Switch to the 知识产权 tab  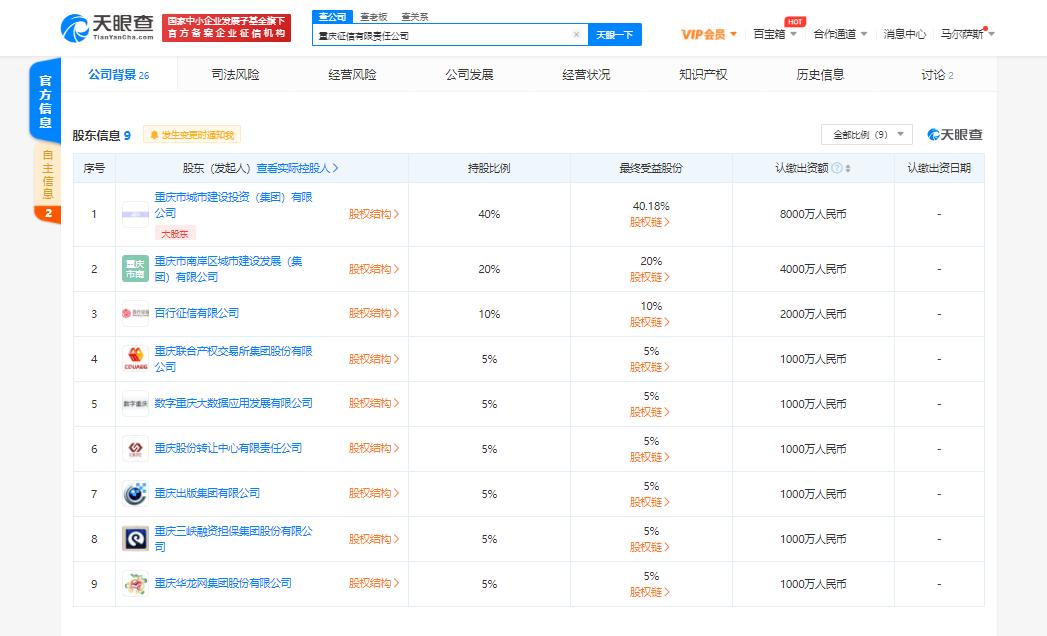pos(703,73)
